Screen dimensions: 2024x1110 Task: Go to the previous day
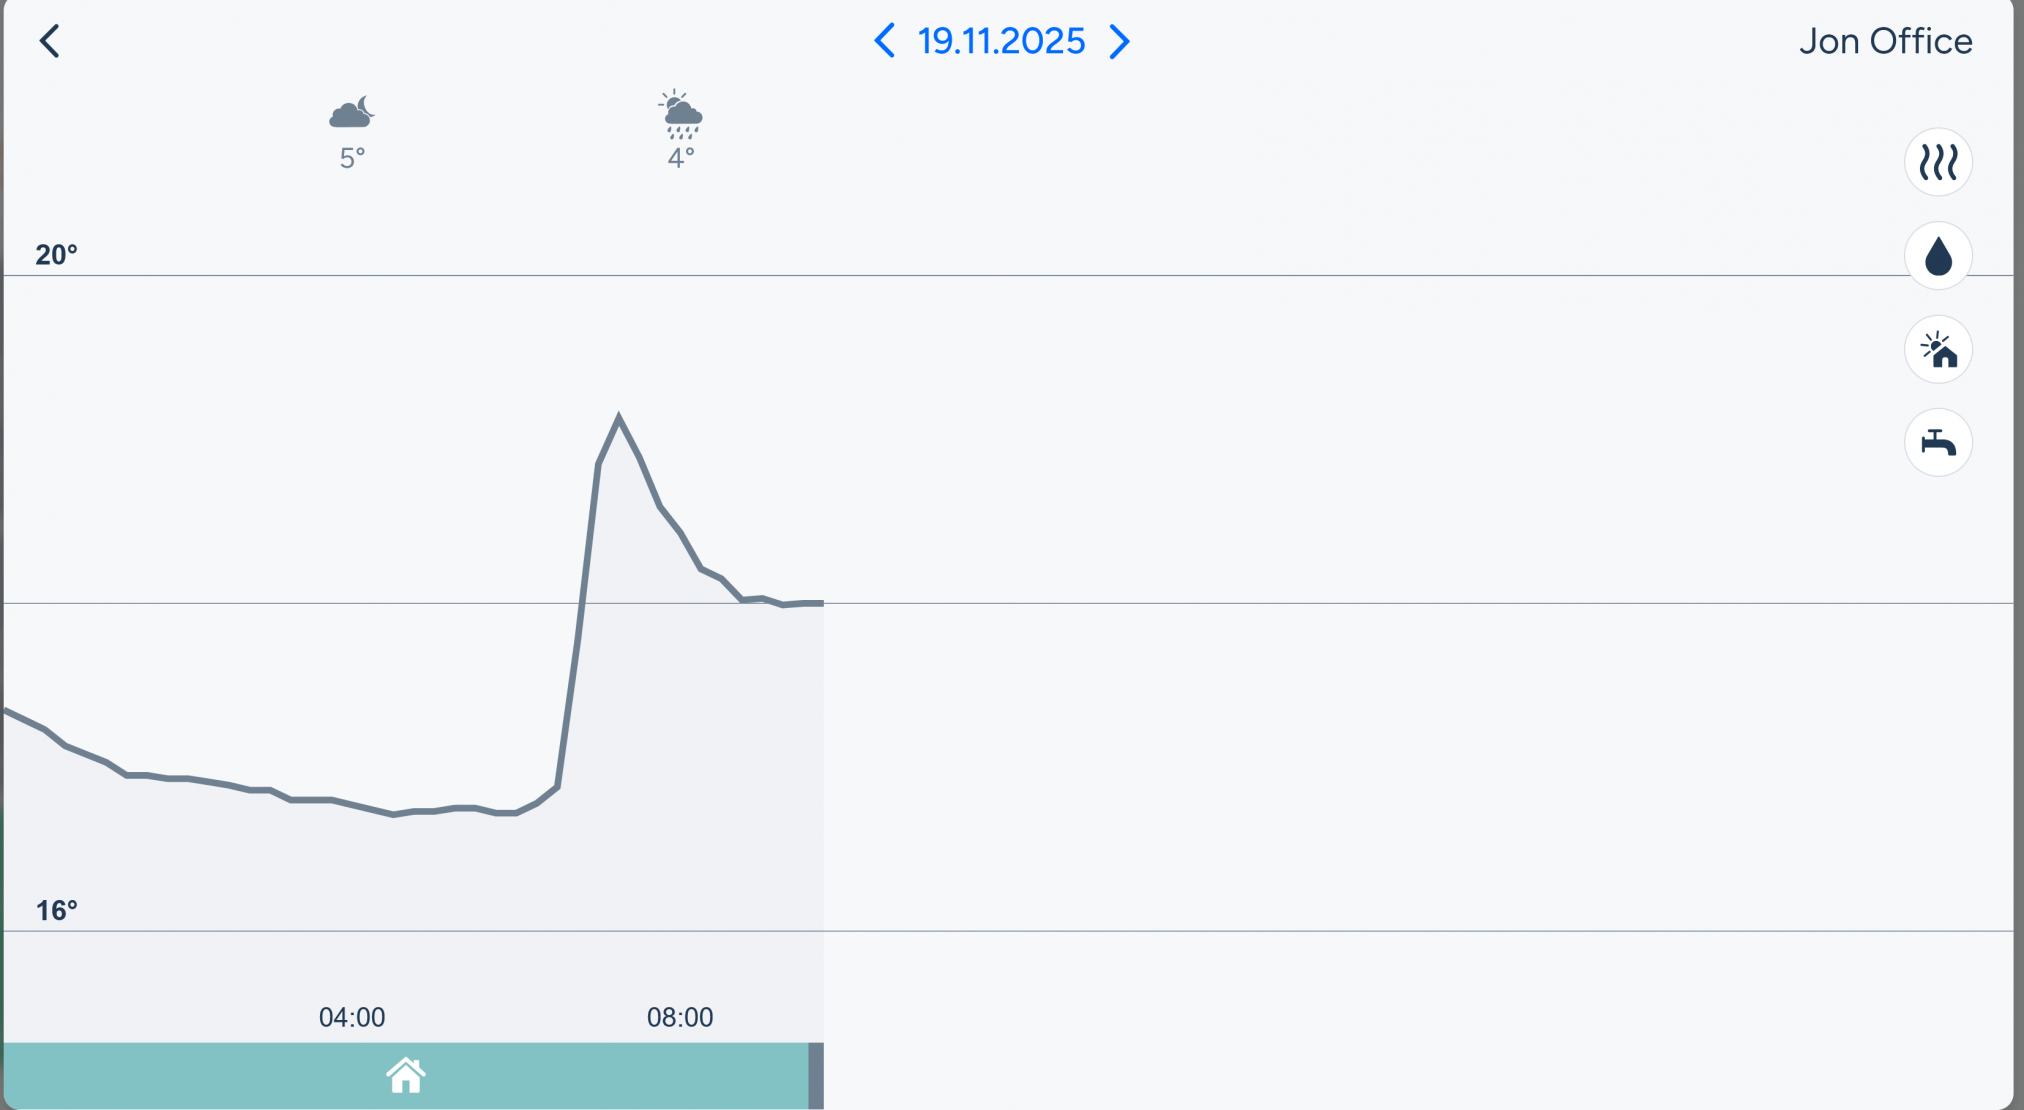coord(884,42)
